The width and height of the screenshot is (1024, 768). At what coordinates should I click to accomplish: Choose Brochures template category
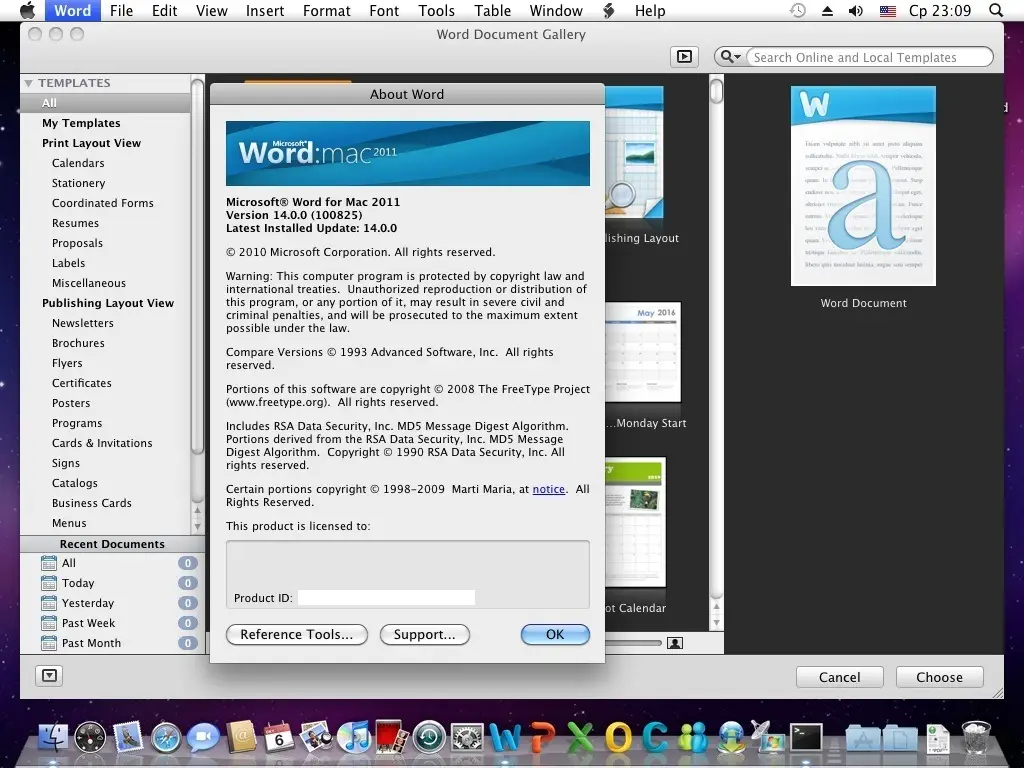(x=78, y=343)
